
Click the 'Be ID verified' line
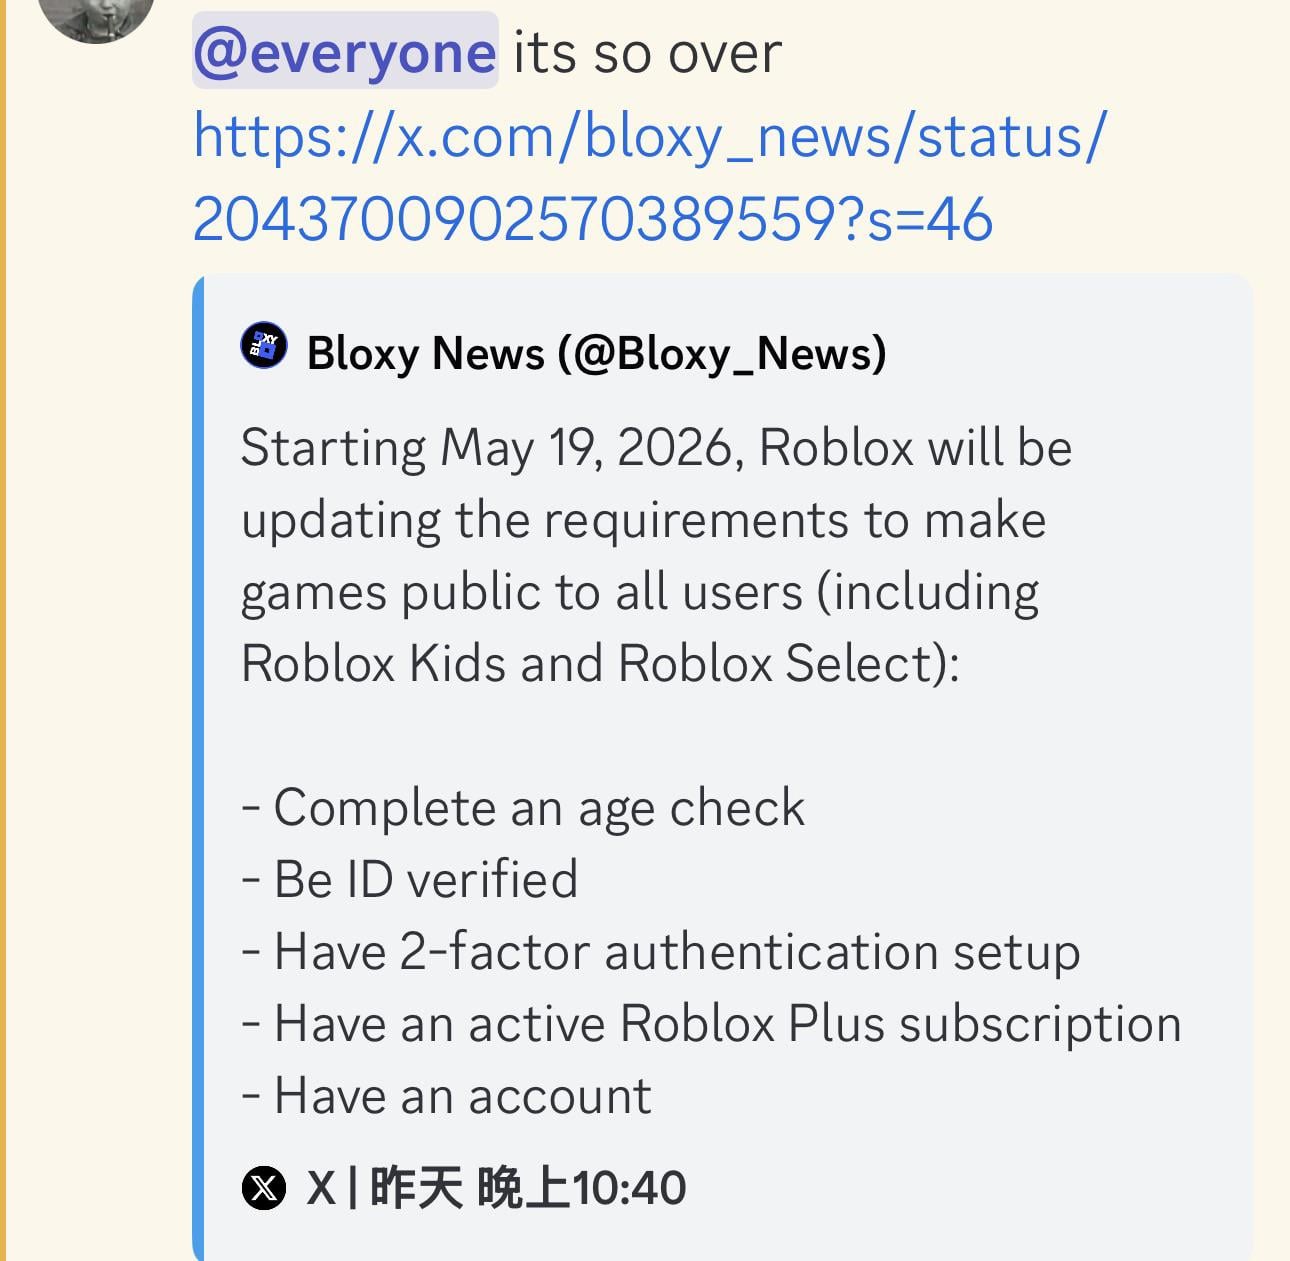click(x=410, y=879)
